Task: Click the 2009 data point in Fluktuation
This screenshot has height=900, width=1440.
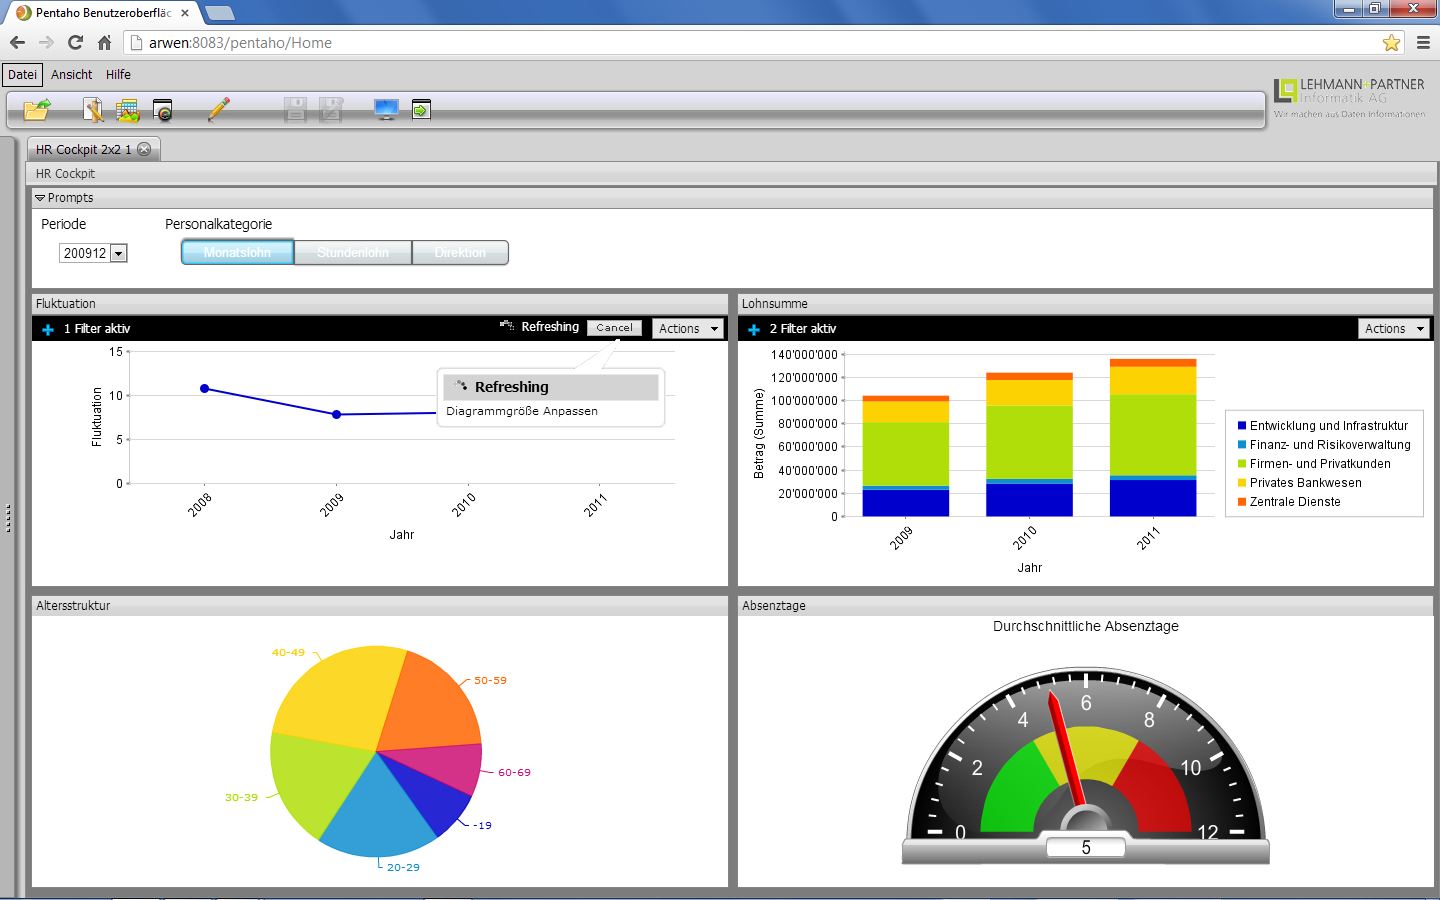Action: click(x=336, y=414)
